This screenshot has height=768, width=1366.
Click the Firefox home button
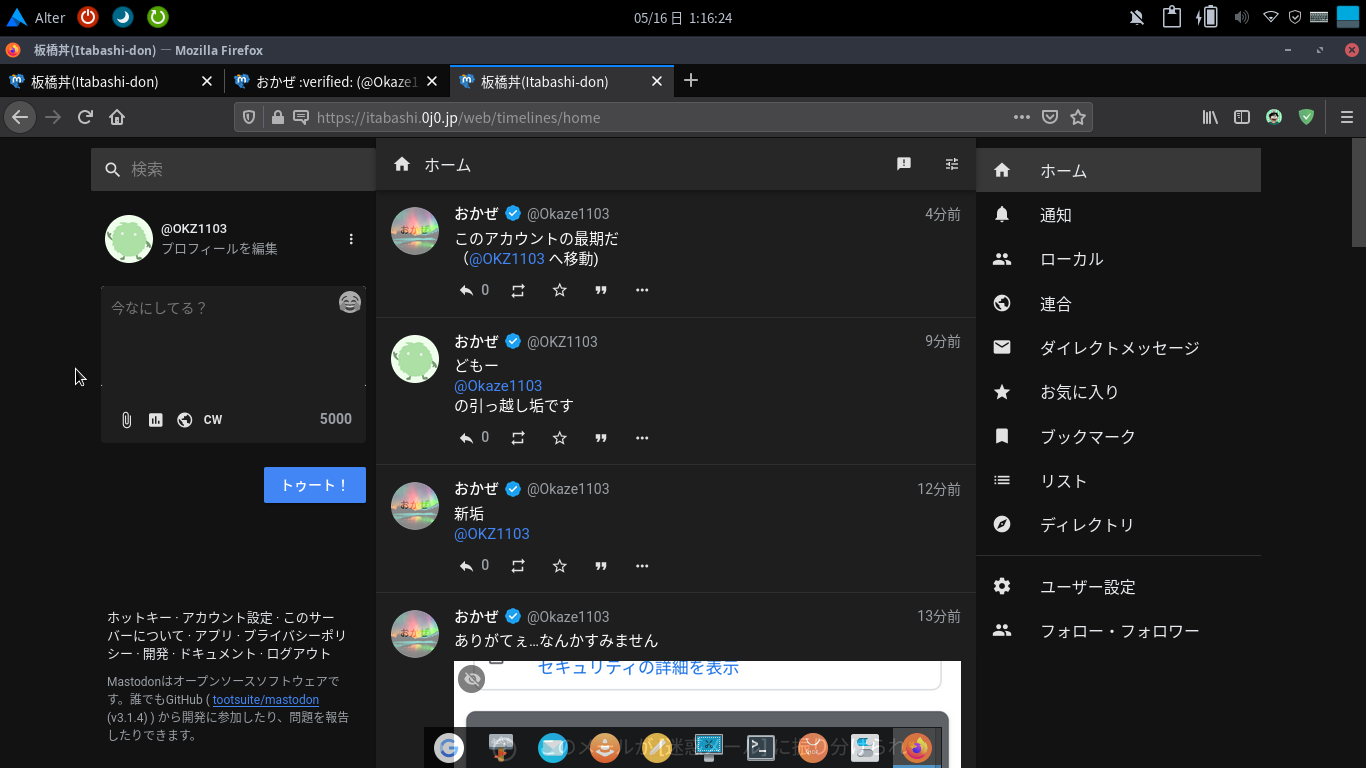(x=117, y=117)
